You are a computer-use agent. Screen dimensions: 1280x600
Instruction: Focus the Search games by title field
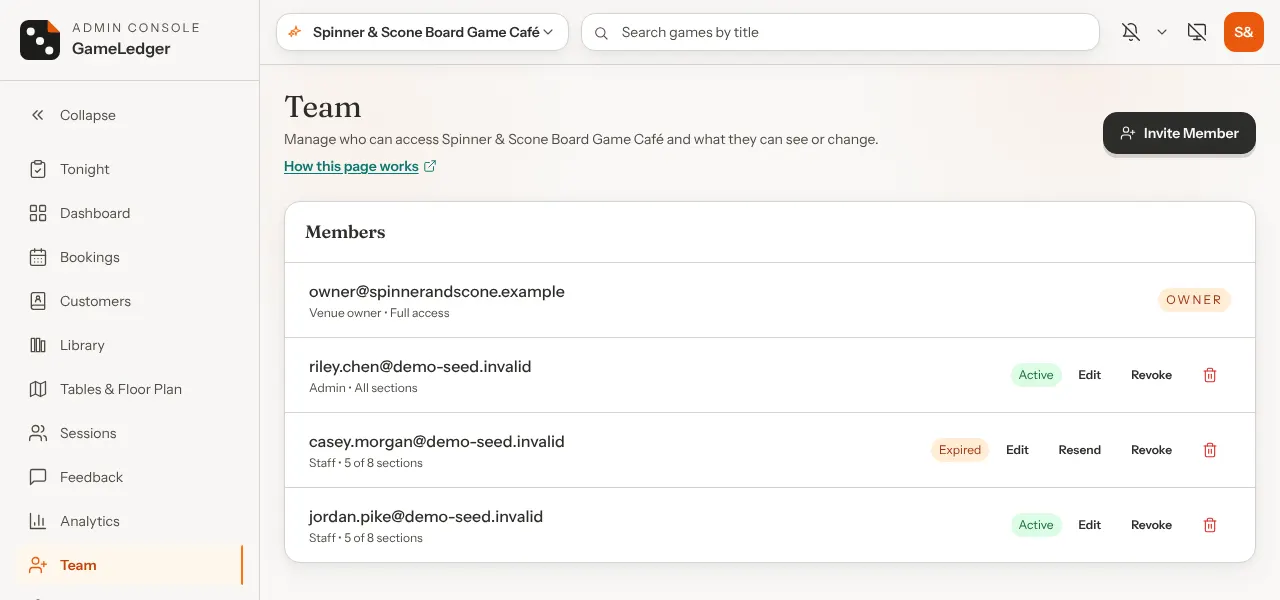(840, 32)
